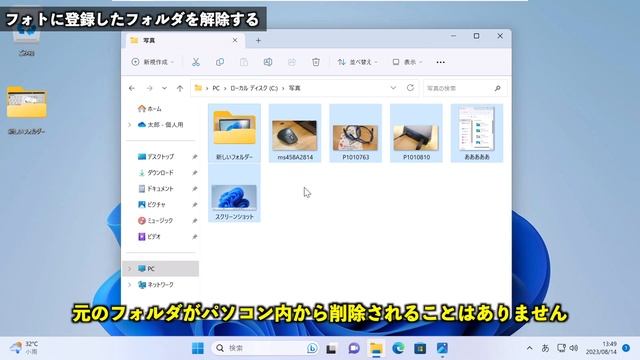Open Microsoft Store from taskbar
Image resolution: width=640 pixels, height=360 pixels.
click(420, 348)
